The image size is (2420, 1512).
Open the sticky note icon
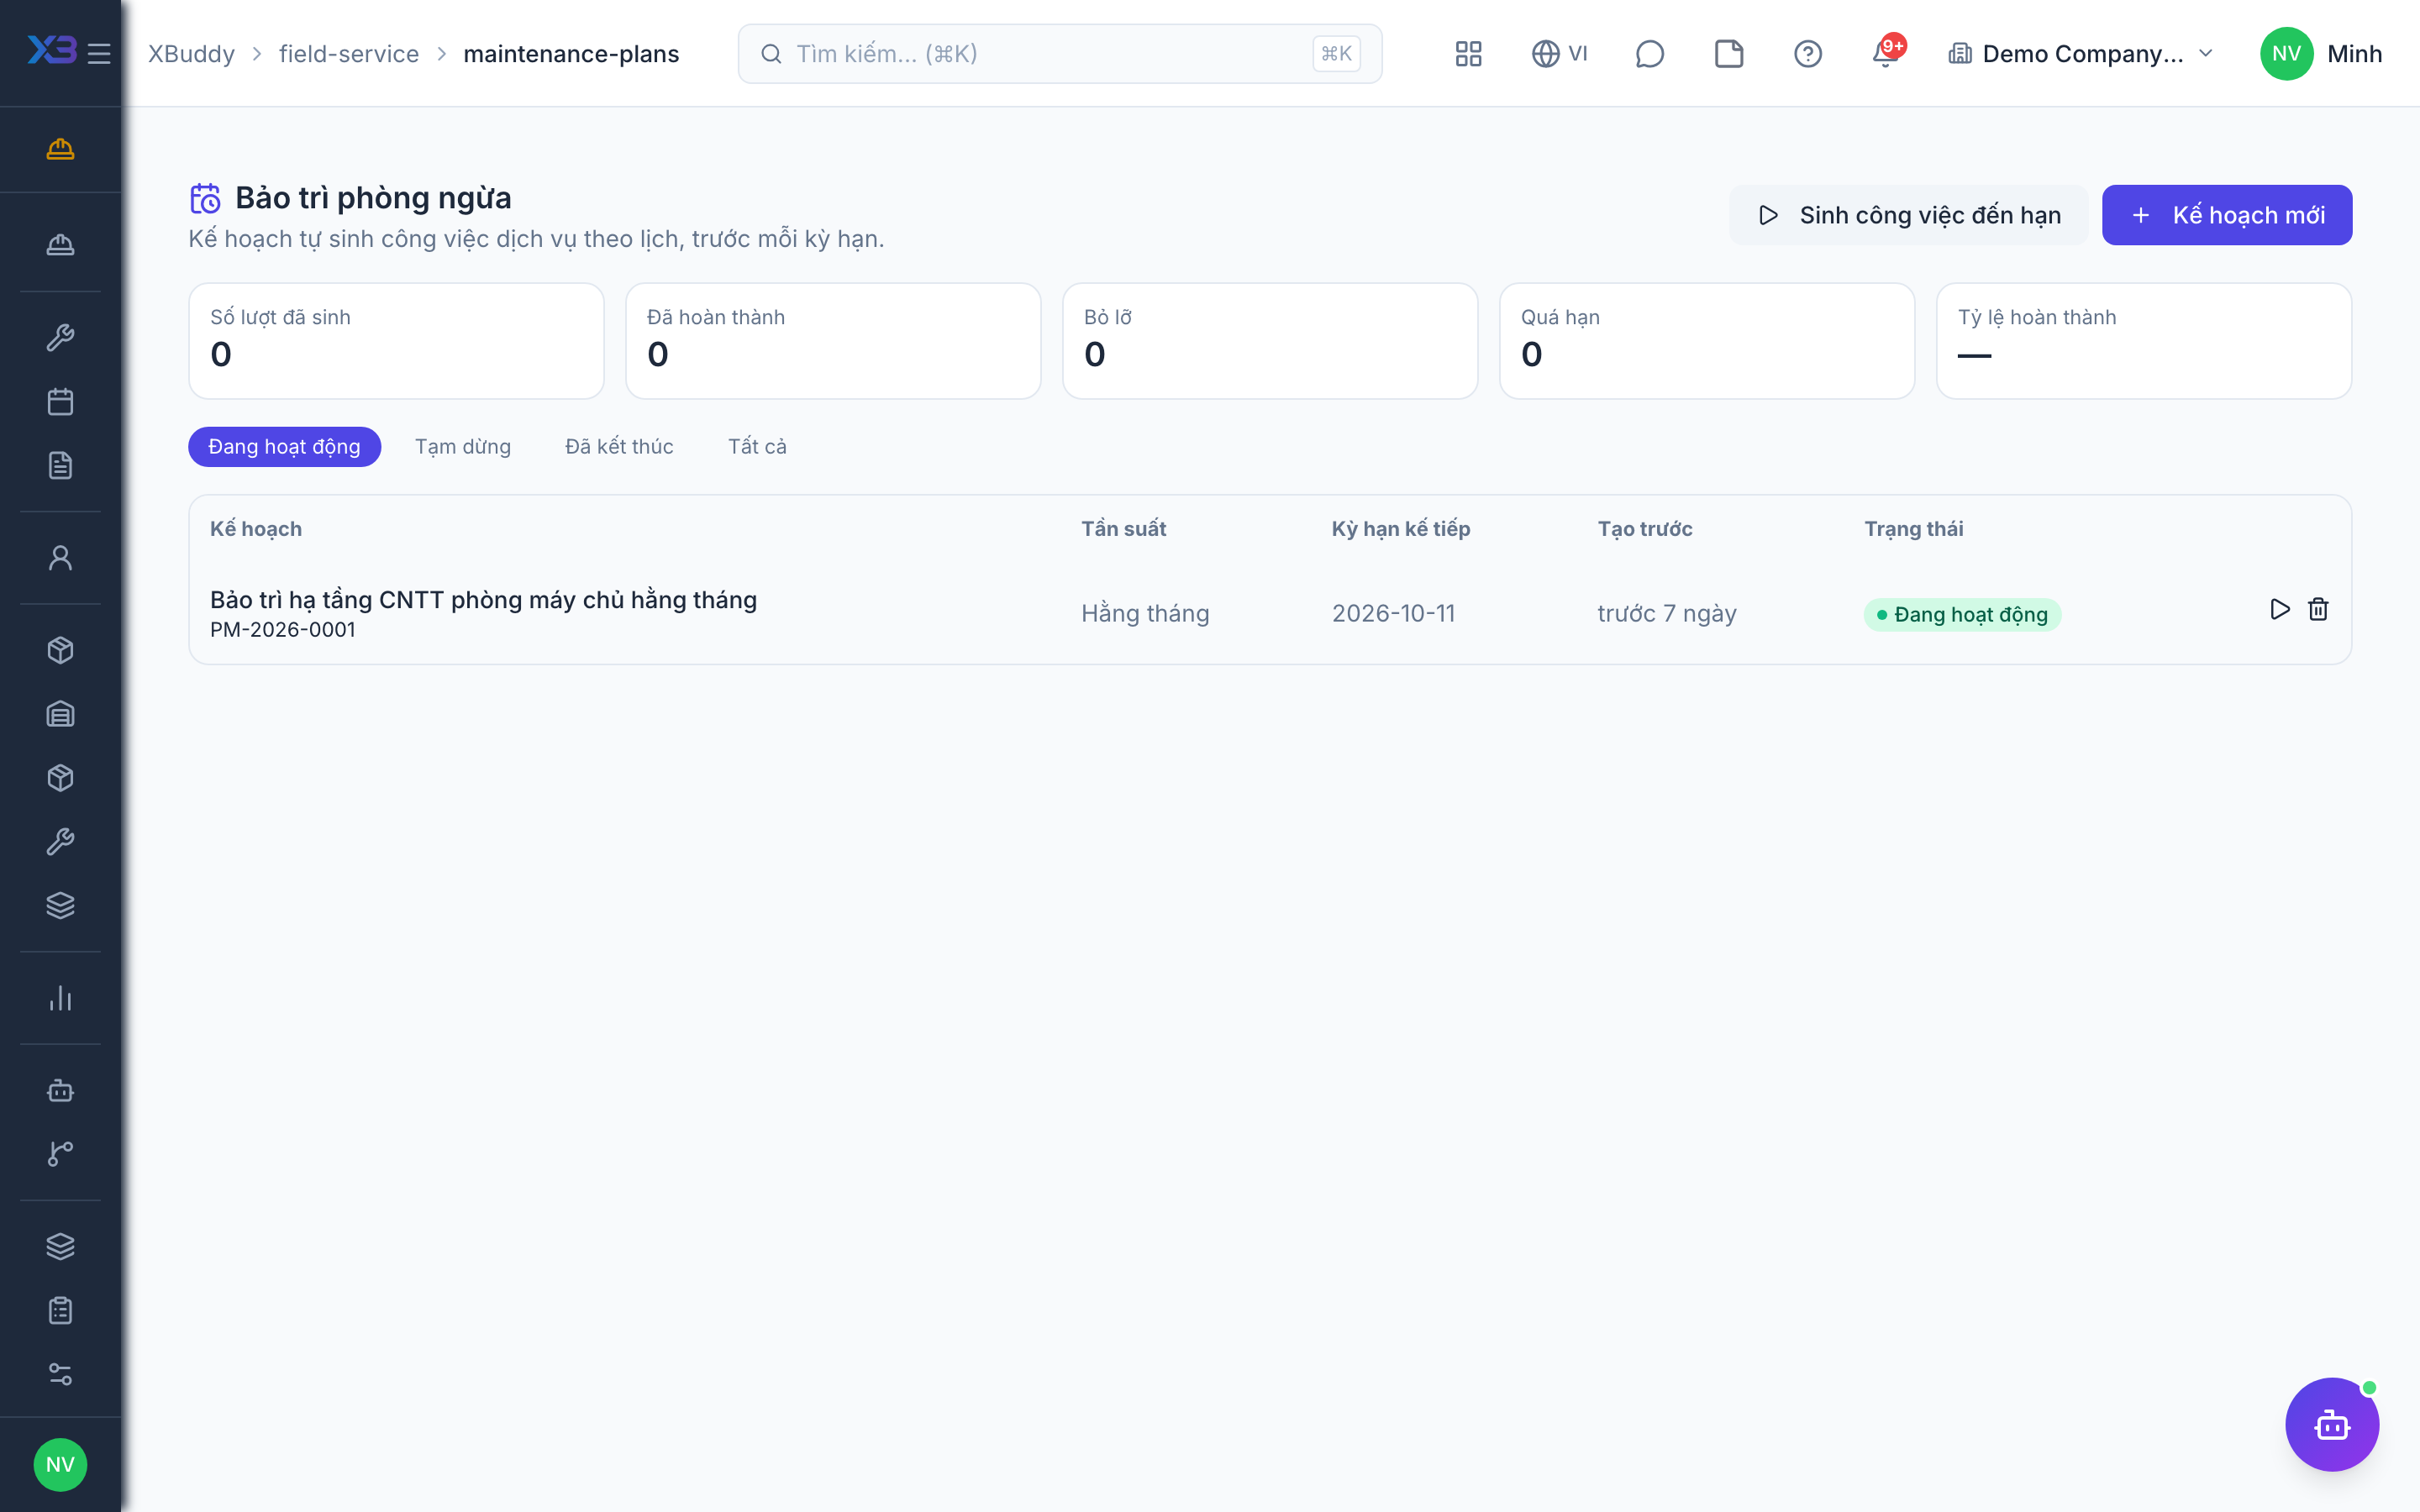coord(1728,53)
